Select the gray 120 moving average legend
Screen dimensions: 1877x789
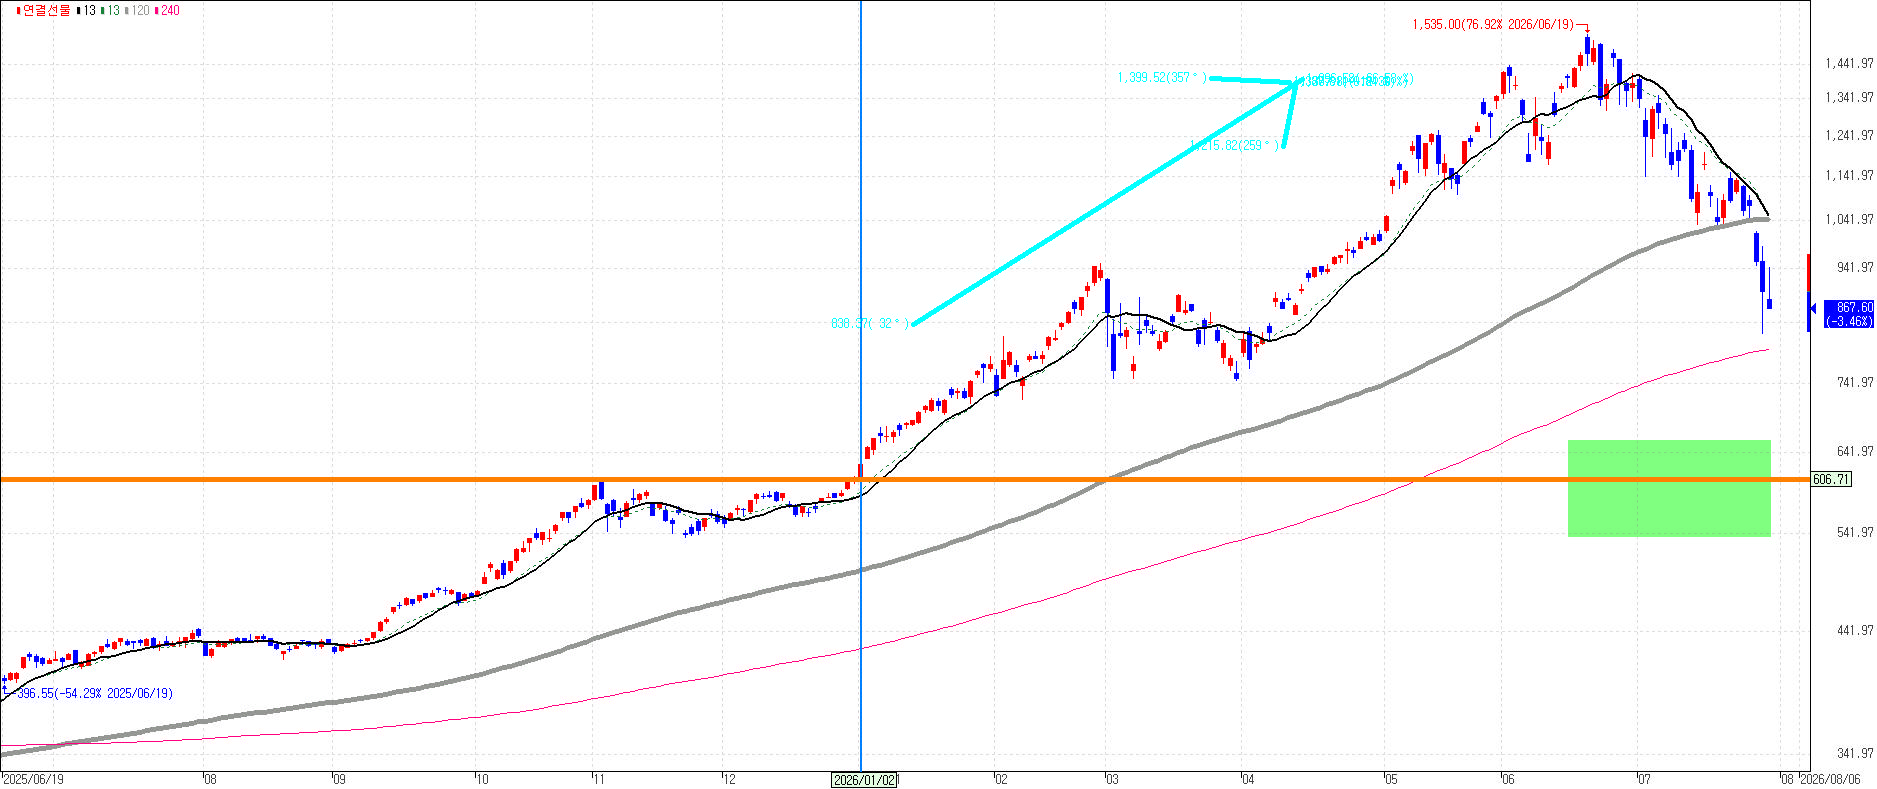click(x=137, y=10)
